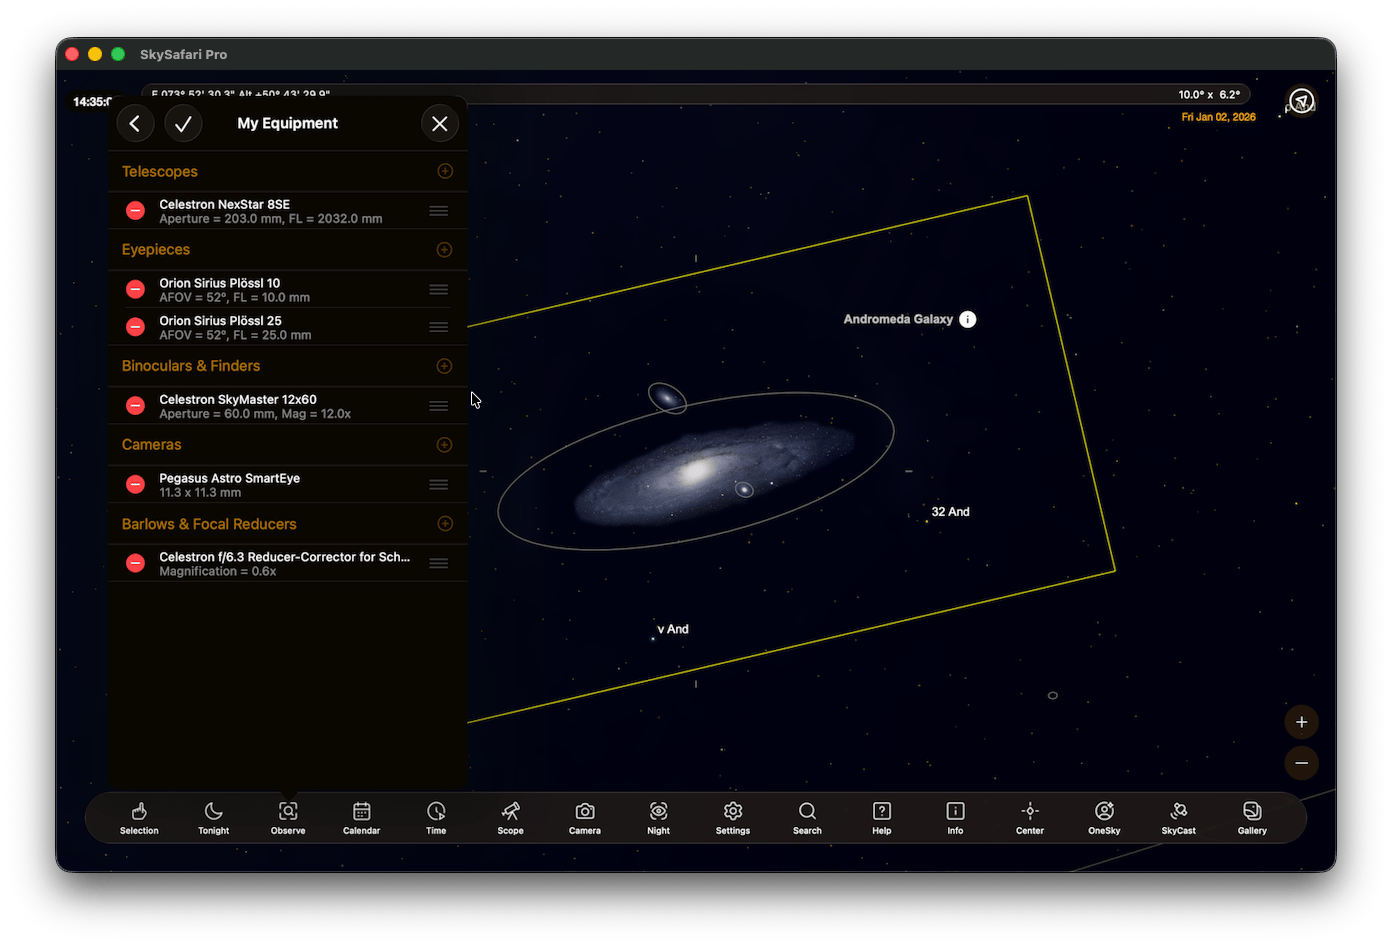The width and height of the screenshot is (1392, 946).
Task: Add a new telescope
Action: tap(445, 172)
